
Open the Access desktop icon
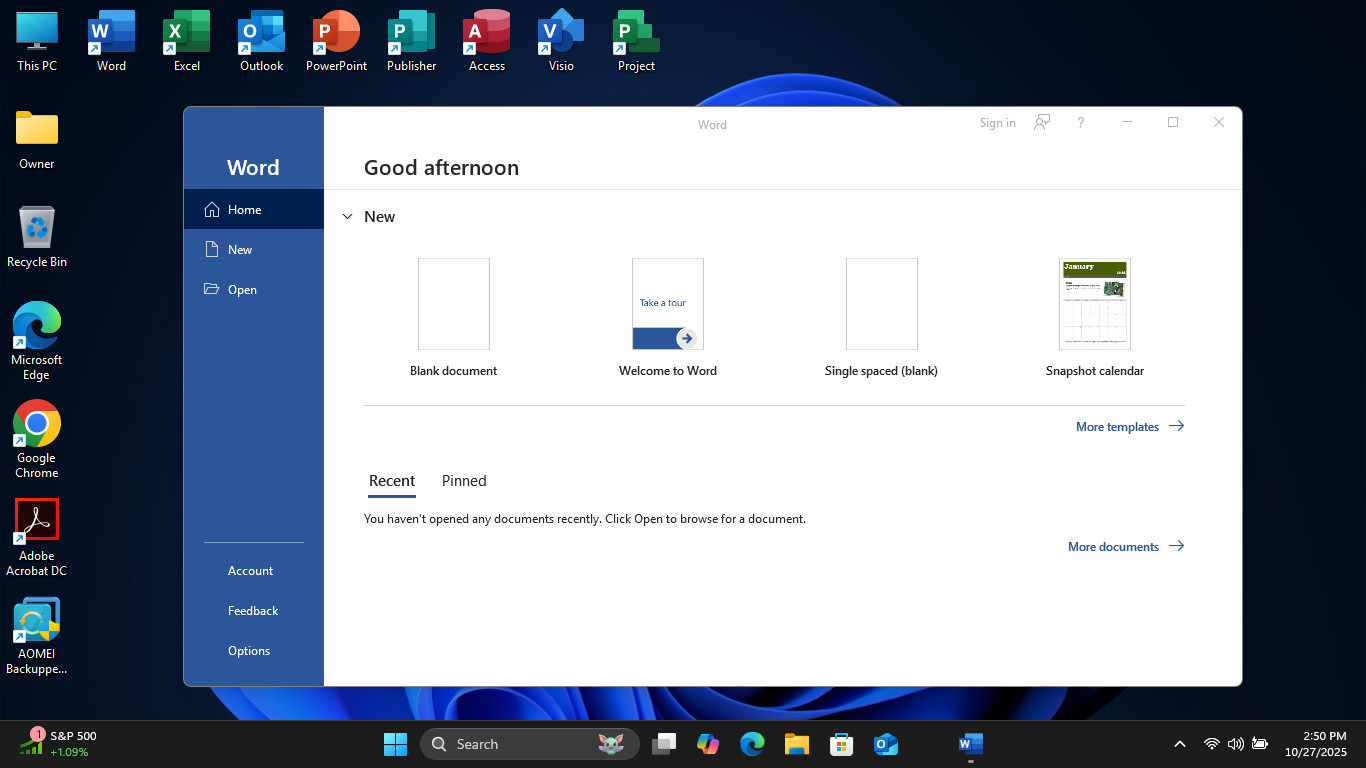(x=486, y=41)
